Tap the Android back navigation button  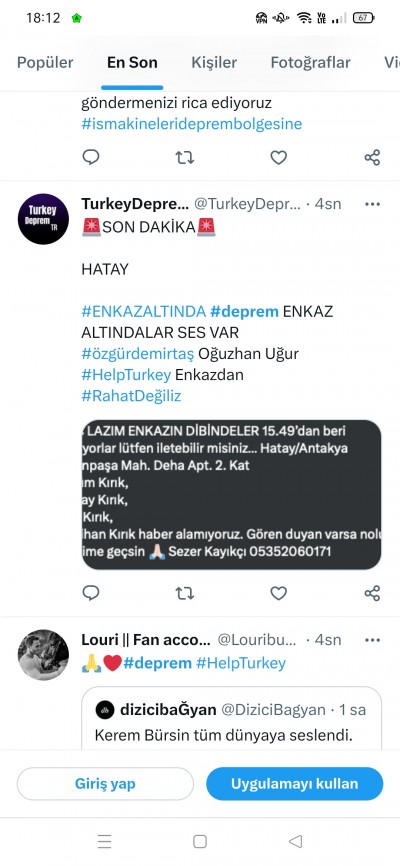(x=296, y=841)
